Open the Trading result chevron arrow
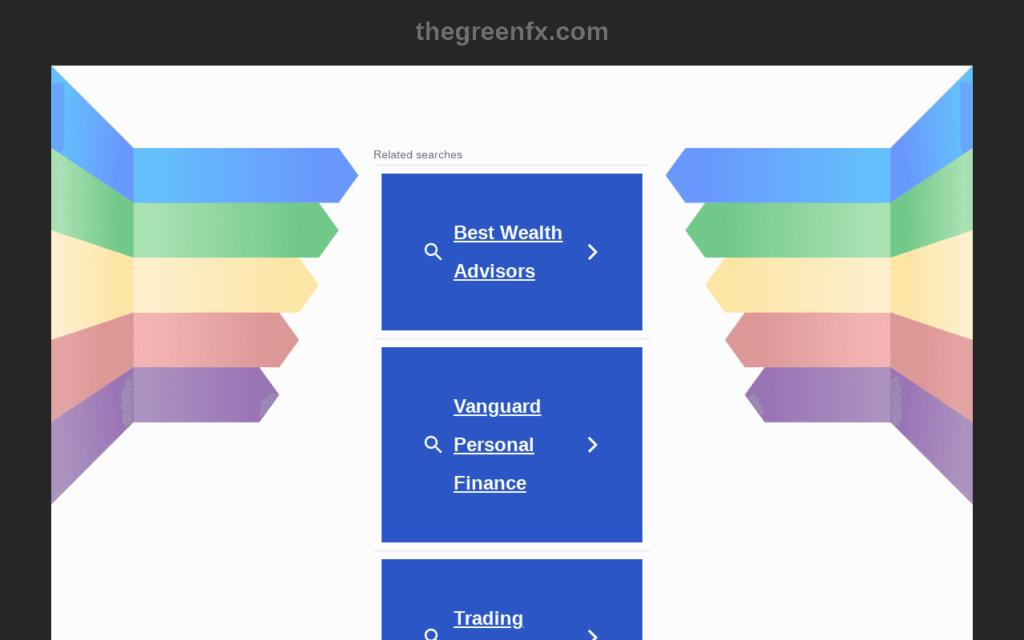Viewport: 1024px width, 640px height. click(592, 635)
